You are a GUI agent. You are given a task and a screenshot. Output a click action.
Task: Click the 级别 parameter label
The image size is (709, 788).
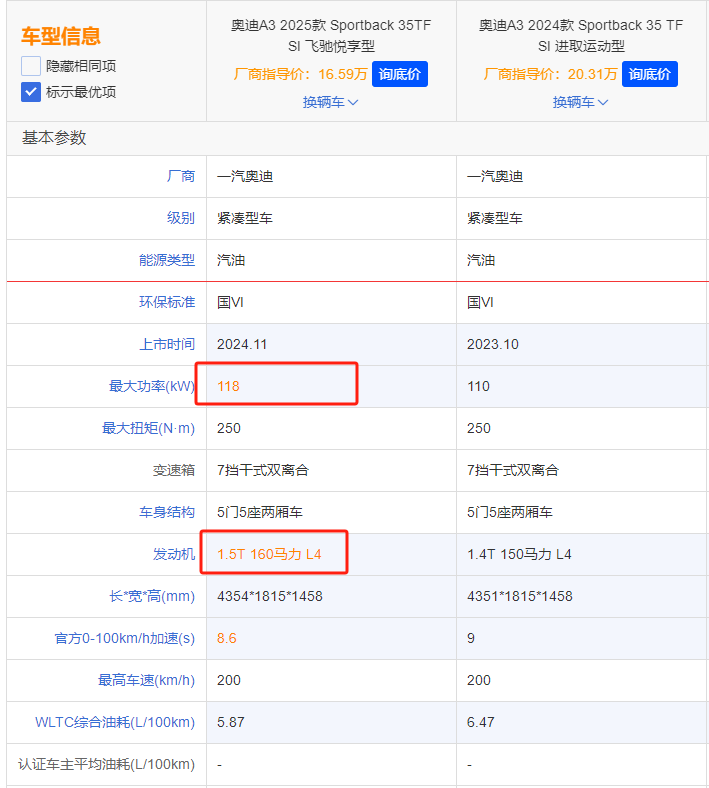181,218
